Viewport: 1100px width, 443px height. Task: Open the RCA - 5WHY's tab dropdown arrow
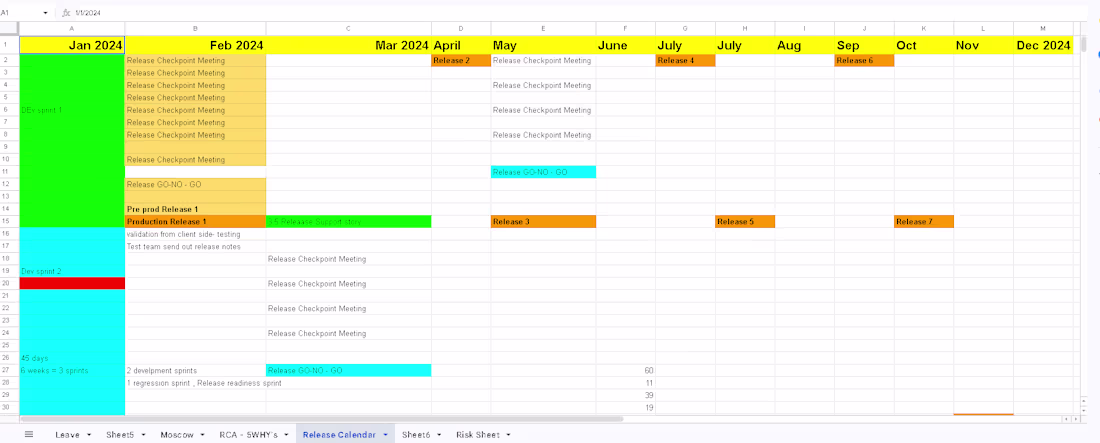coord(286,435)
